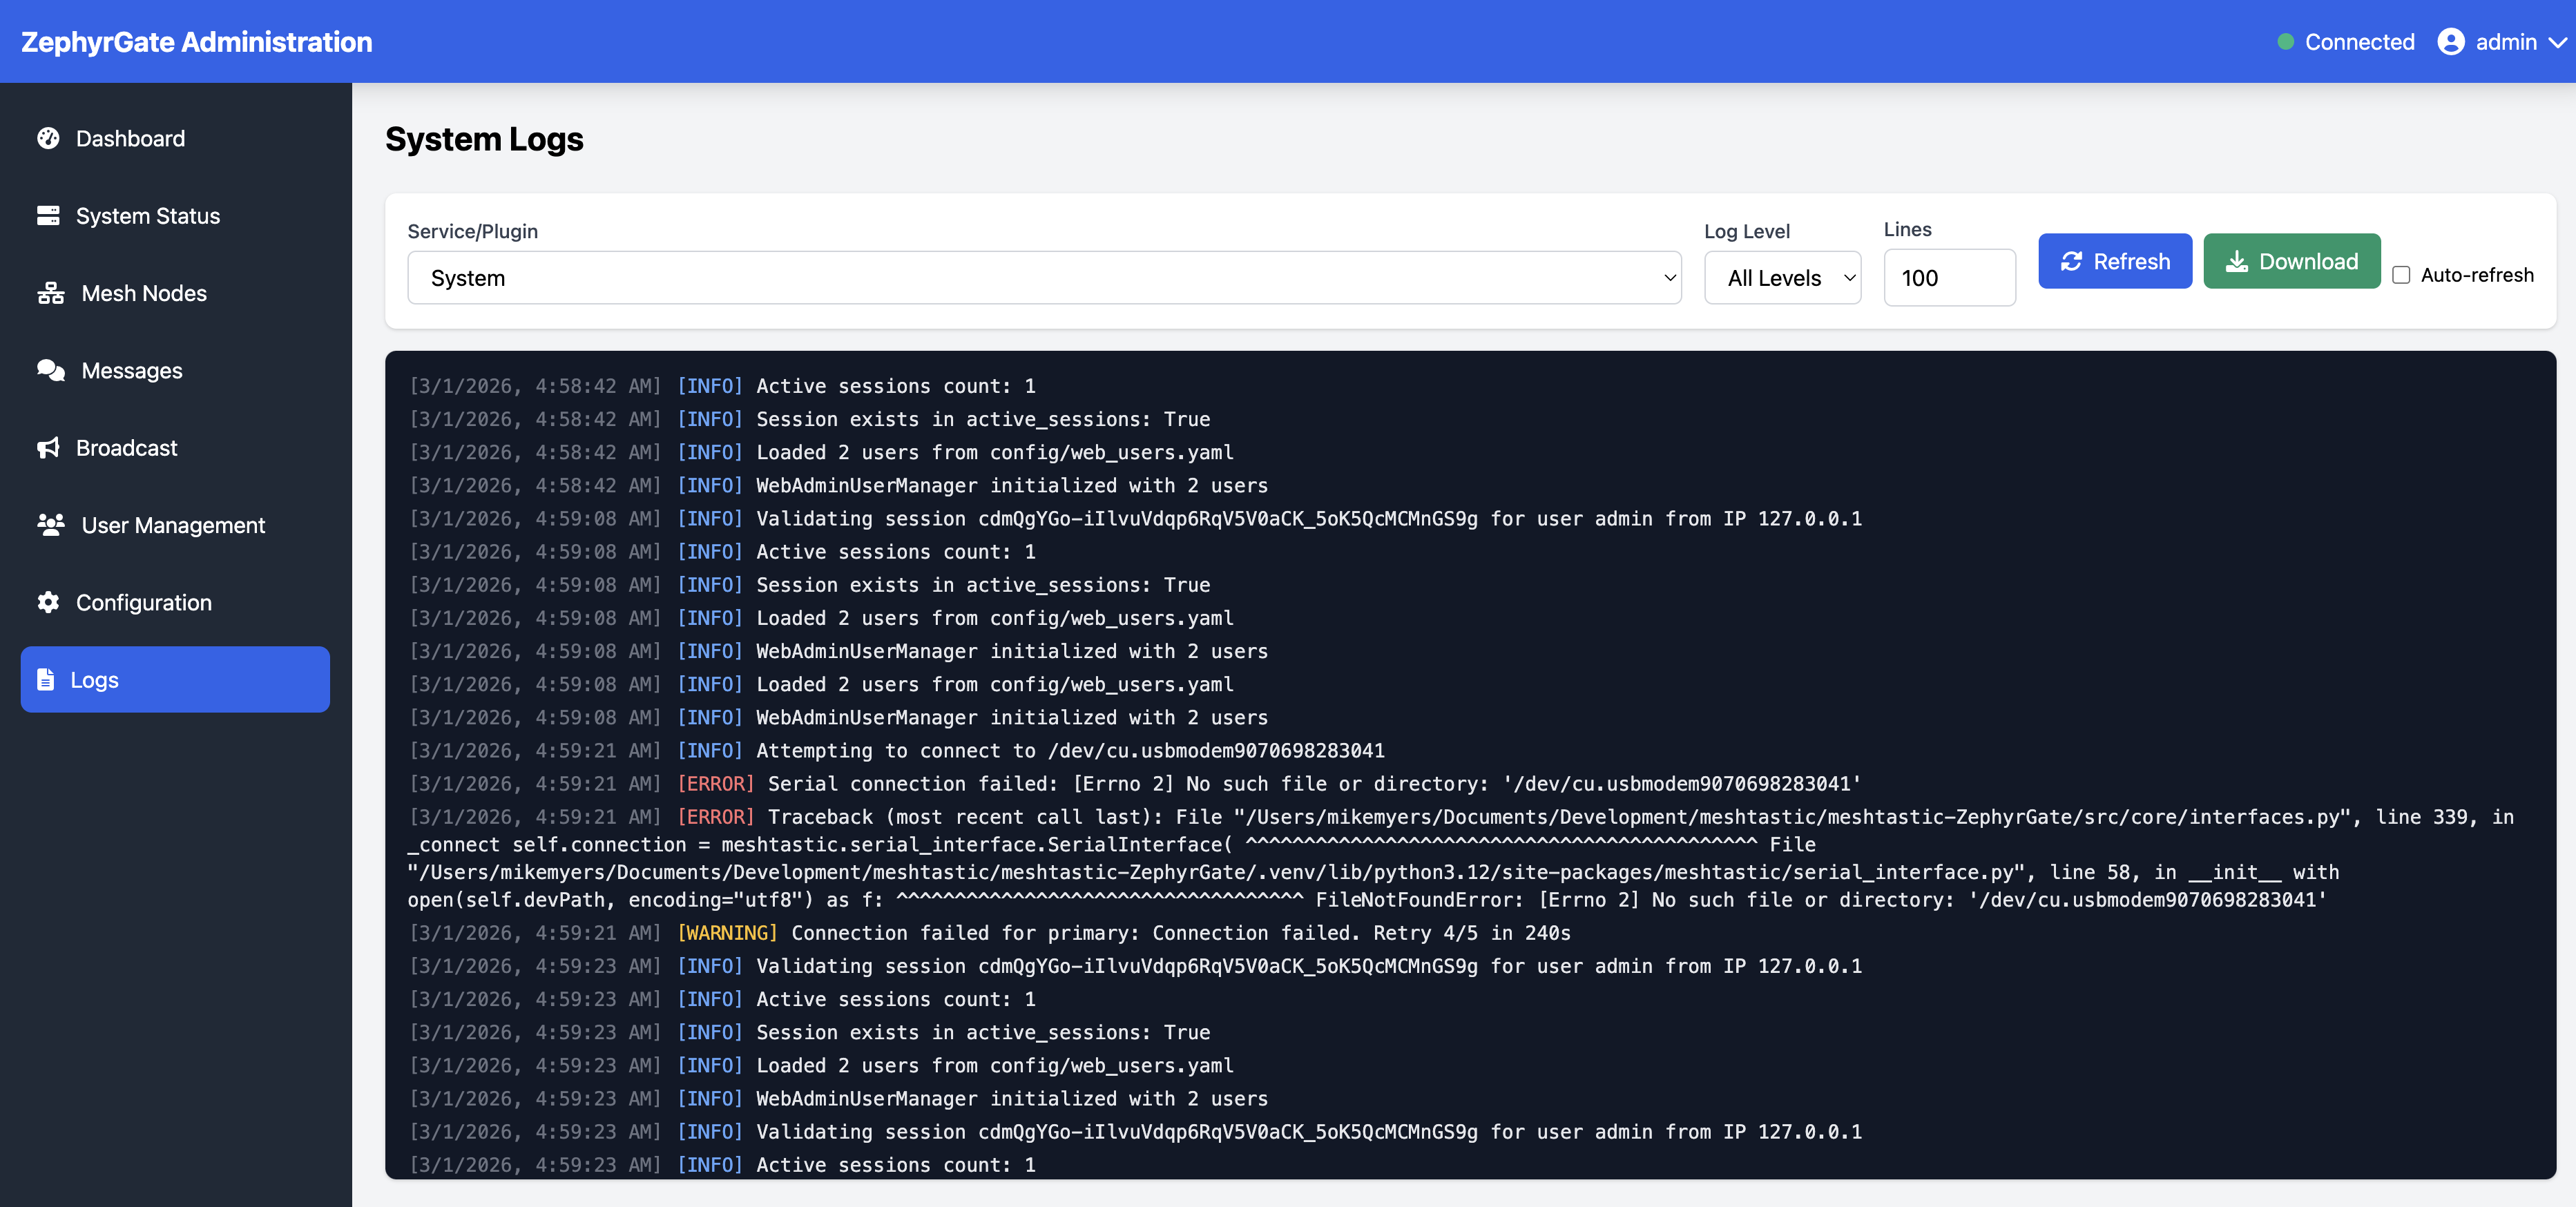Click the System Status icon
2576x1207 pixels.
click(48, 215)
